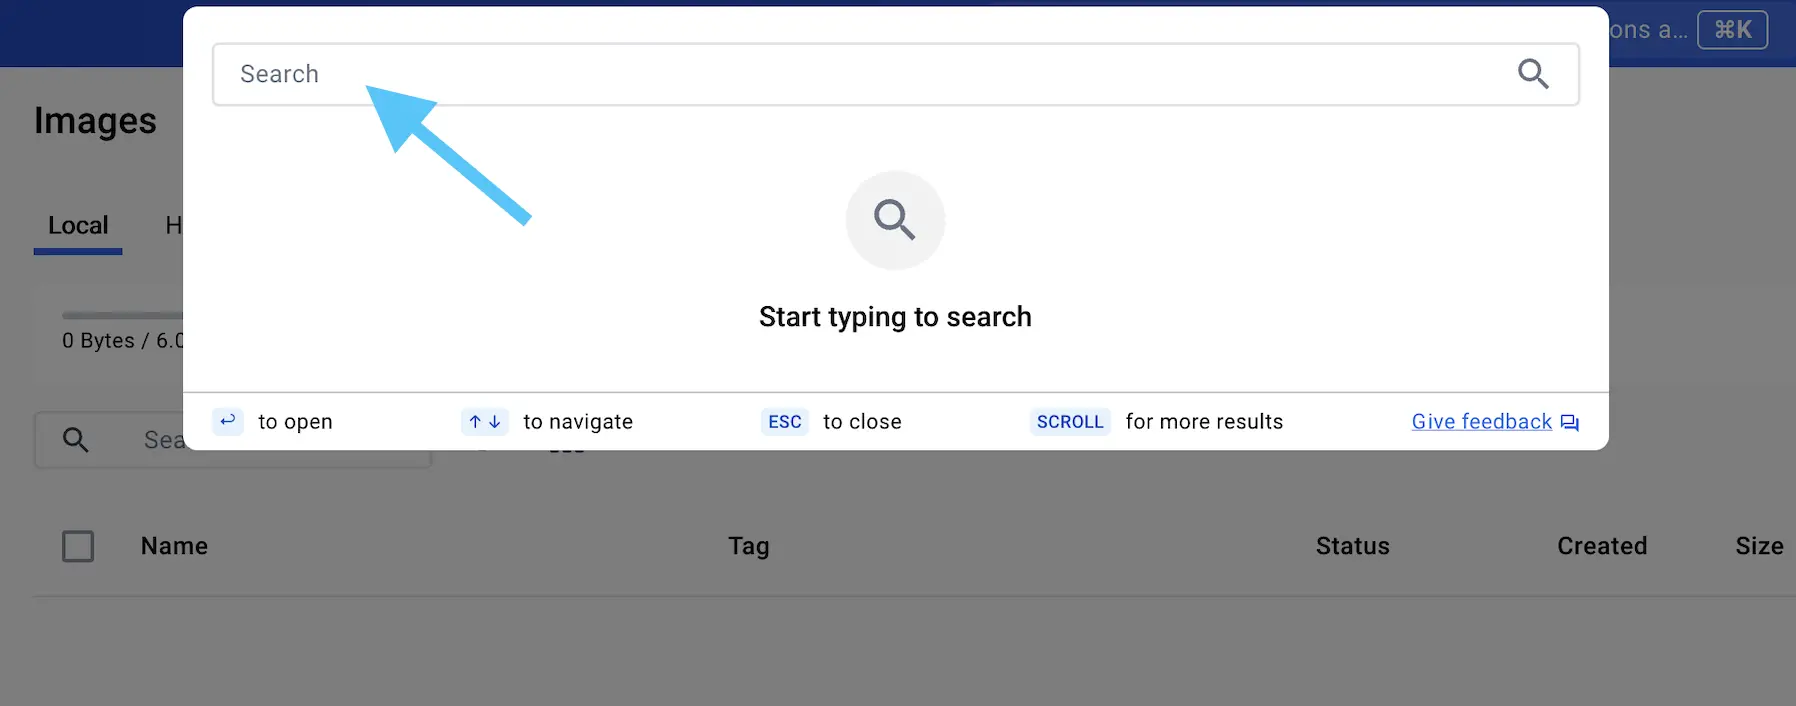This screenshot has width=1796, height=706.
Task: Open the Hub tab next to Local
Action: [x=178, y=225]
